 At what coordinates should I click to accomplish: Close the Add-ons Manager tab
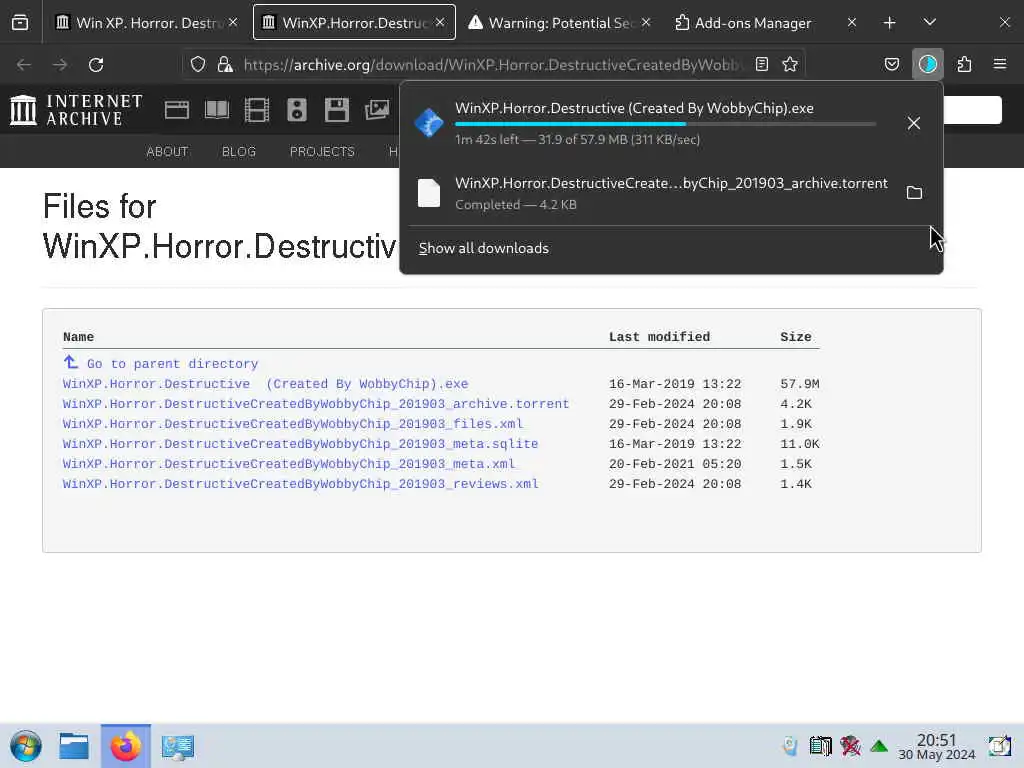click(x=852, y=23)
